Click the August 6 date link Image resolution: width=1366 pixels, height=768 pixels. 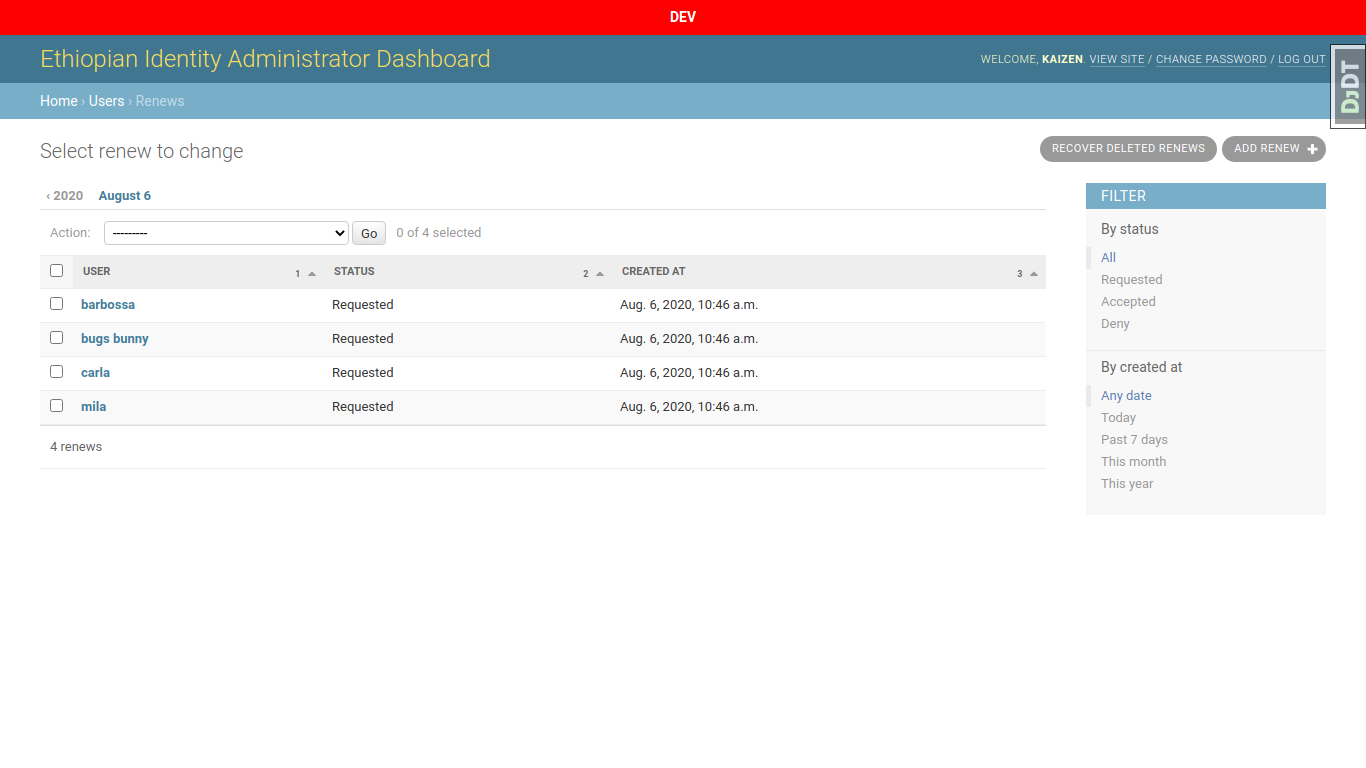125,196
